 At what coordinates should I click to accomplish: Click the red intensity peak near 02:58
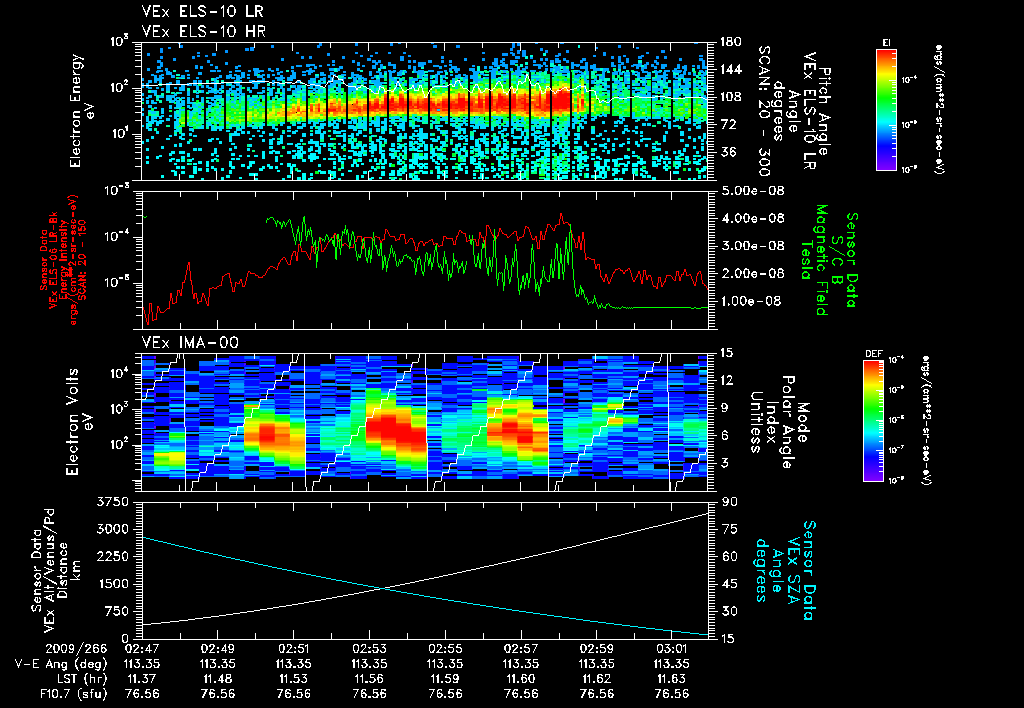tap(561, 216)
